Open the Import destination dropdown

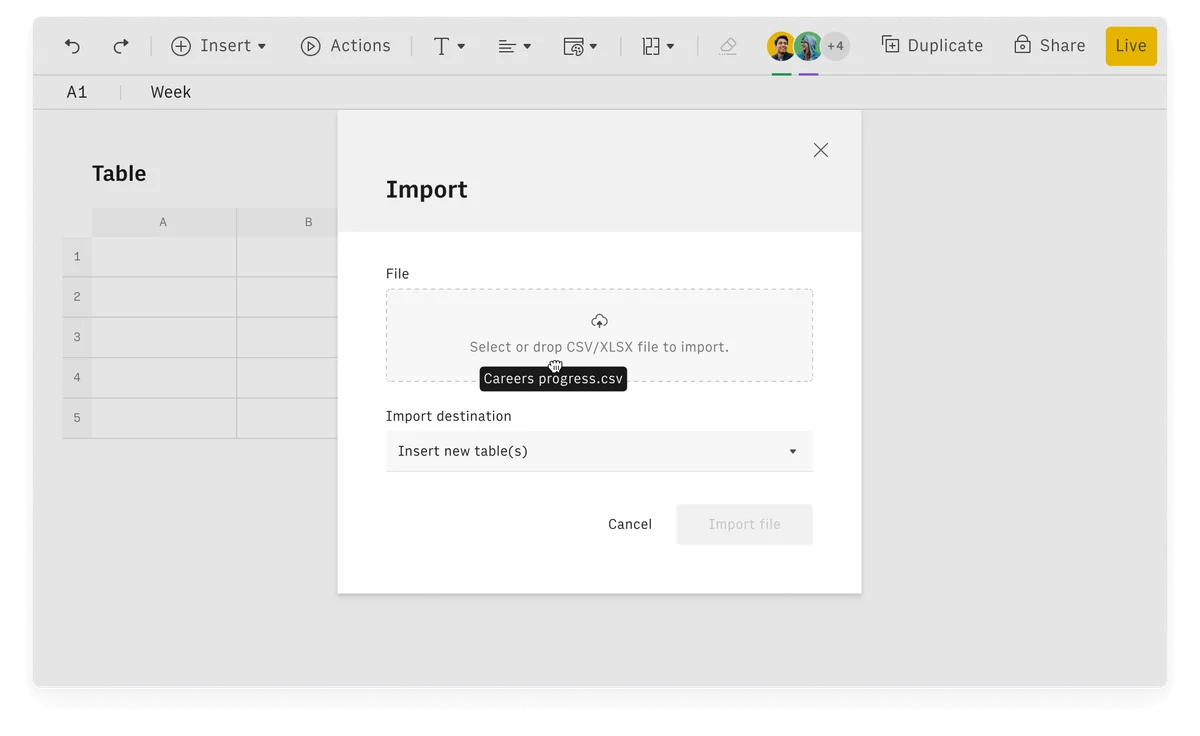click(599, 451)
